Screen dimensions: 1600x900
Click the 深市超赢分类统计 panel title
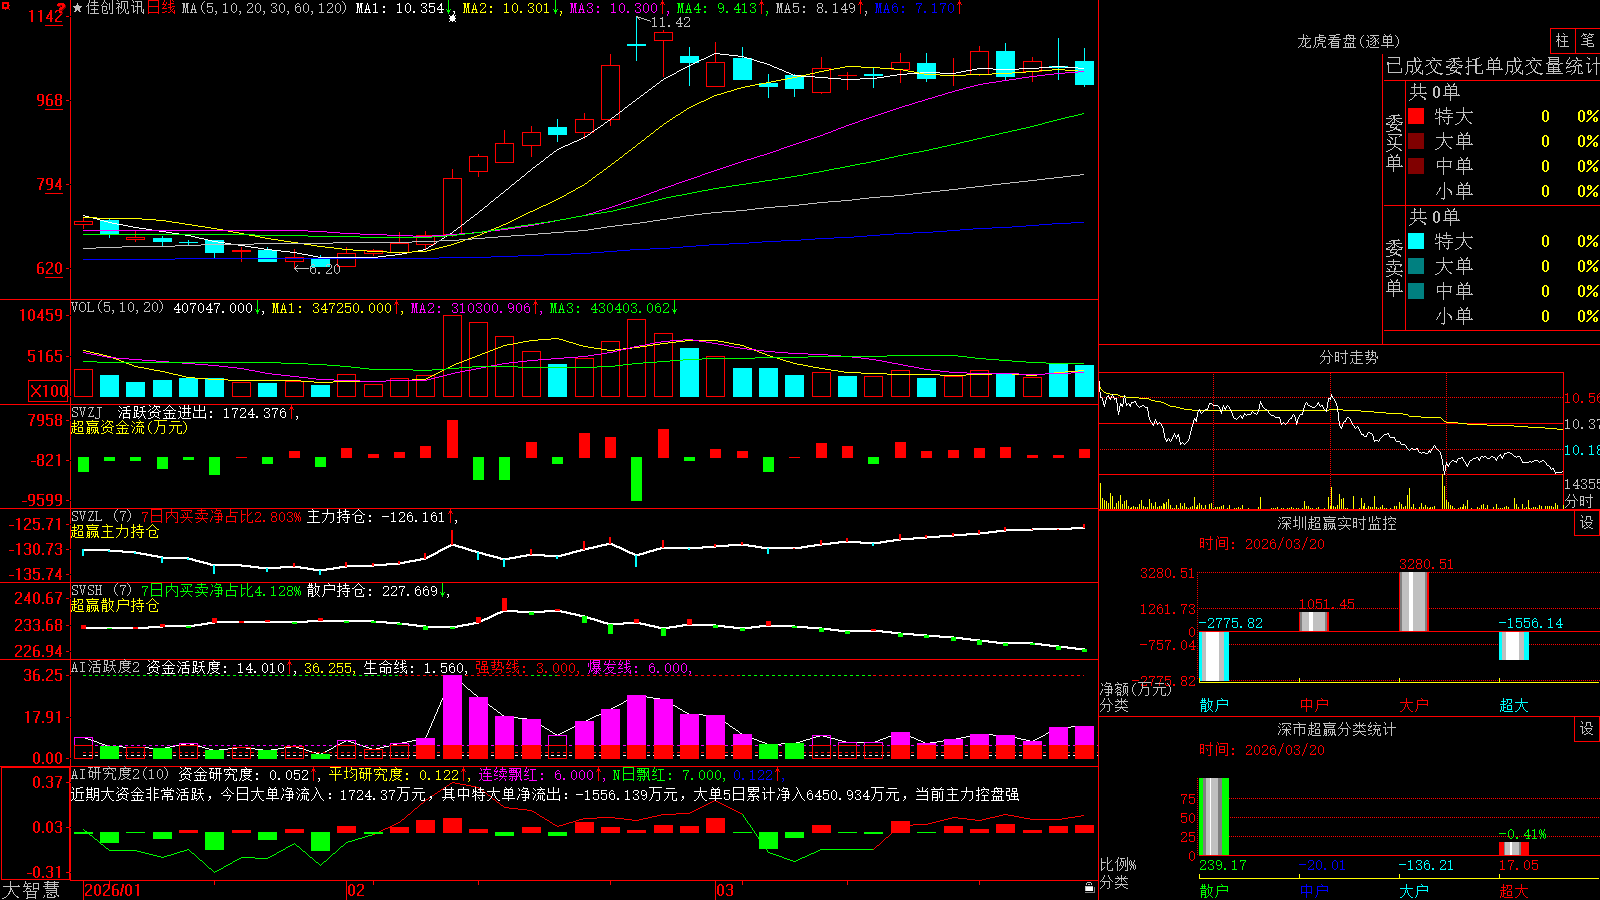(1336, 729)
